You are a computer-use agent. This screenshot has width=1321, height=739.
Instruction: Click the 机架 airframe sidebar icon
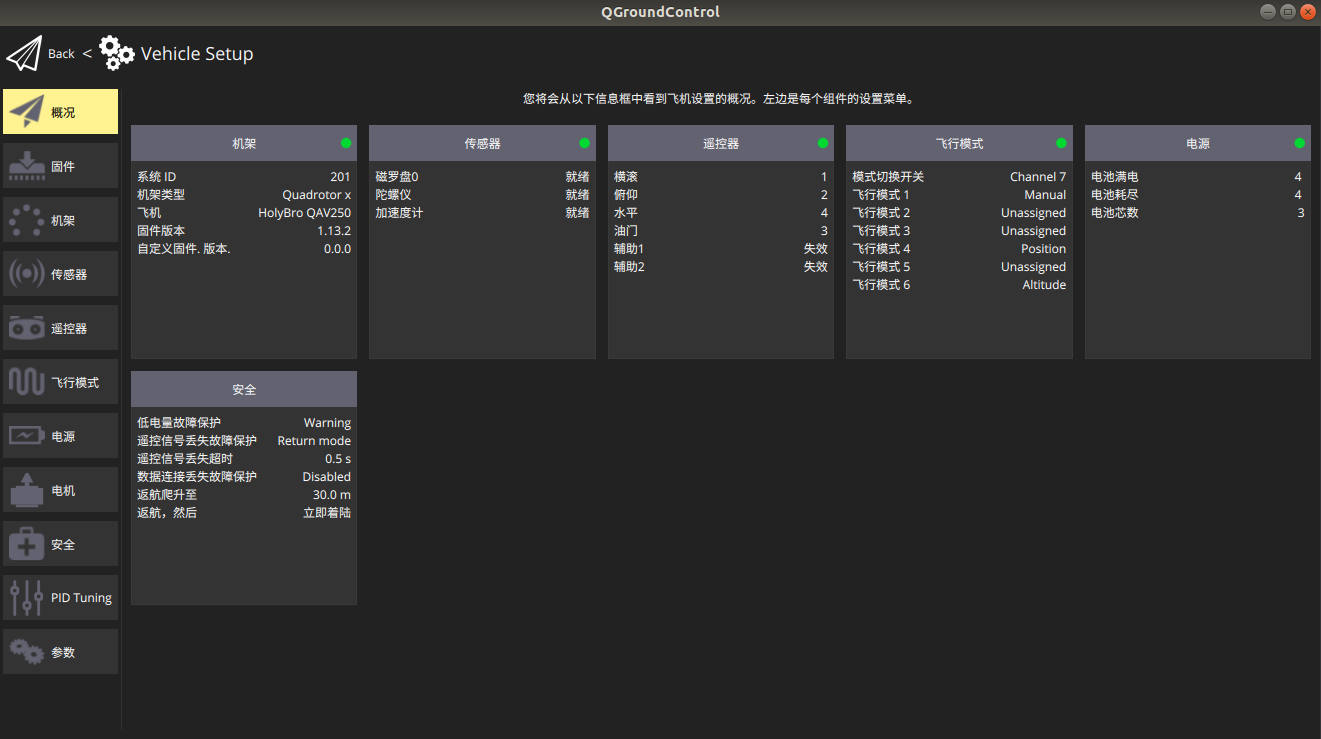(27, 220)
